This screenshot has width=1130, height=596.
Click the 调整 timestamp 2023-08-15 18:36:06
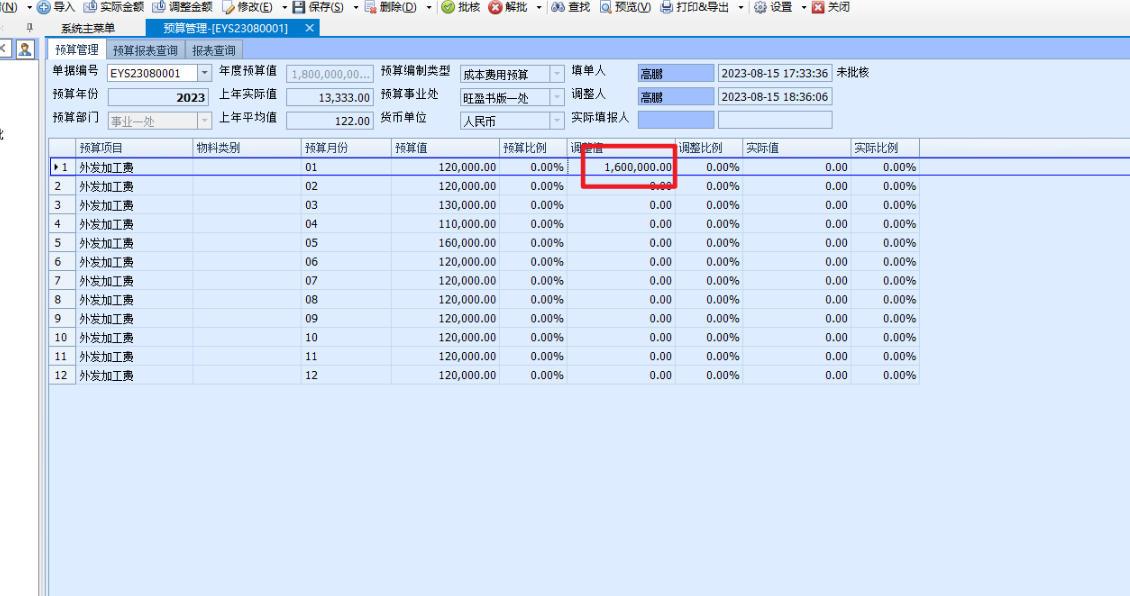775,97
